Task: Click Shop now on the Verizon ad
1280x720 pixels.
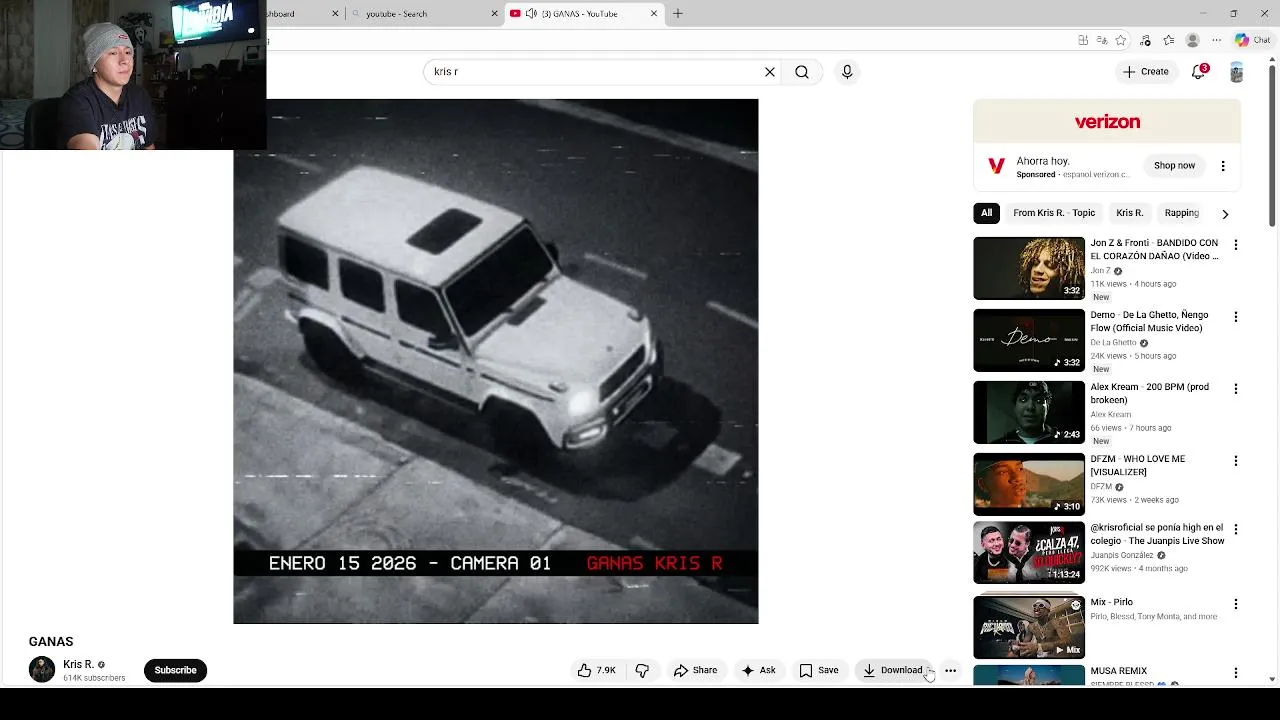Action: coord(1174,166)
